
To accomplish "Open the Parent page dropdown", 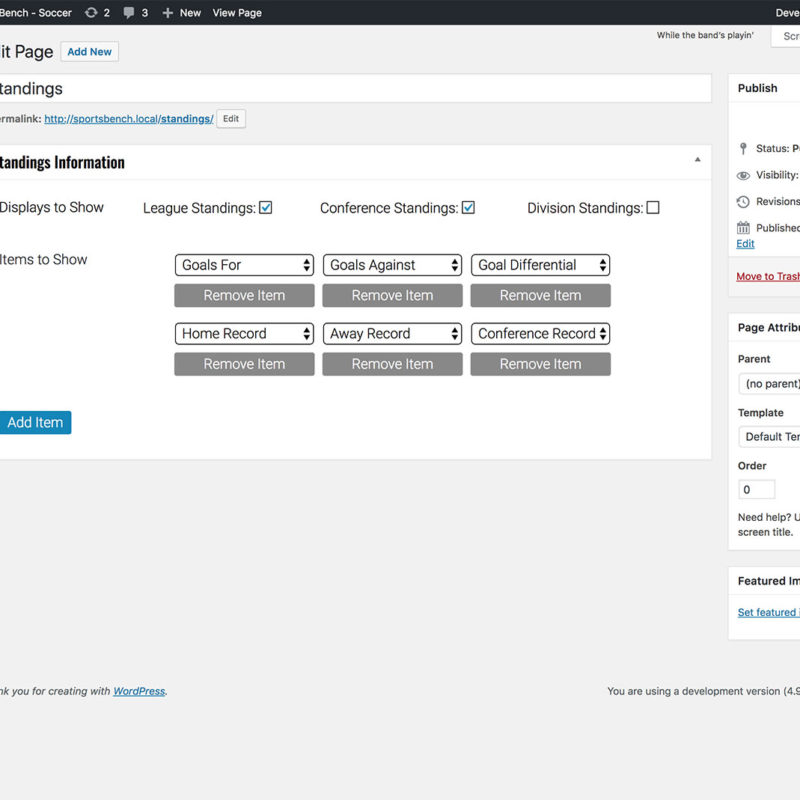I will [769, 384].
